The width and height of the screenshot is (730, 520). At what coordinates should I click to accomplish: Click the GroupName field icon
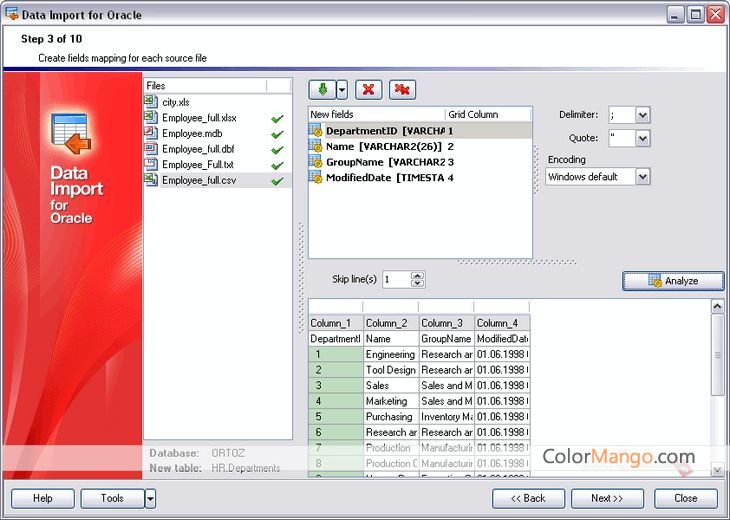[x=316, y=162]
